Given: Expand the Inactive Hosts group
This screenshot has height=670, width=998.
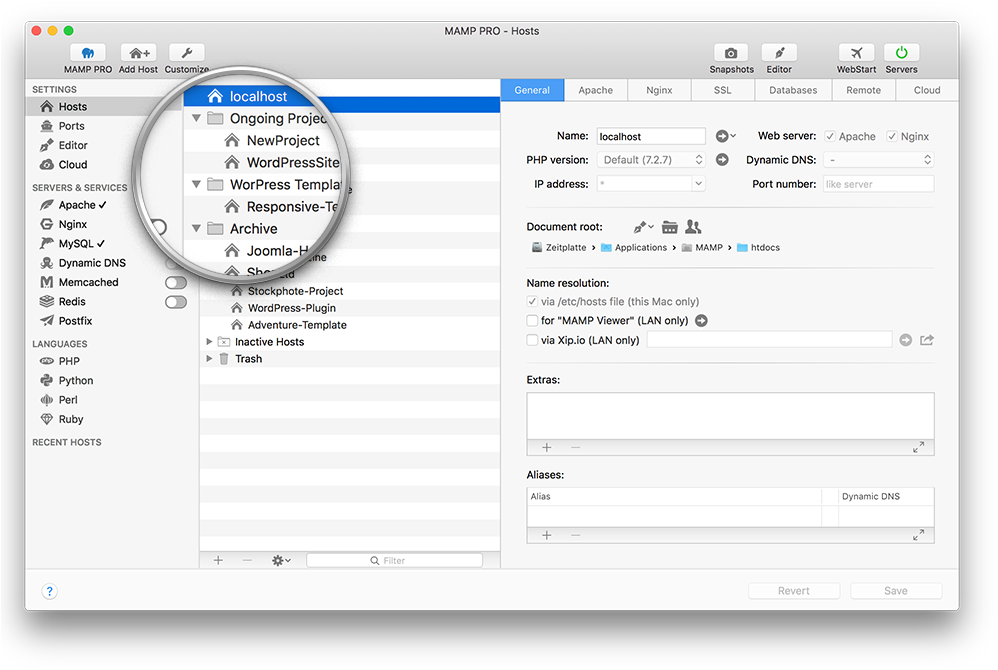Looking at the screenshot, I should [x=209, y=342].
